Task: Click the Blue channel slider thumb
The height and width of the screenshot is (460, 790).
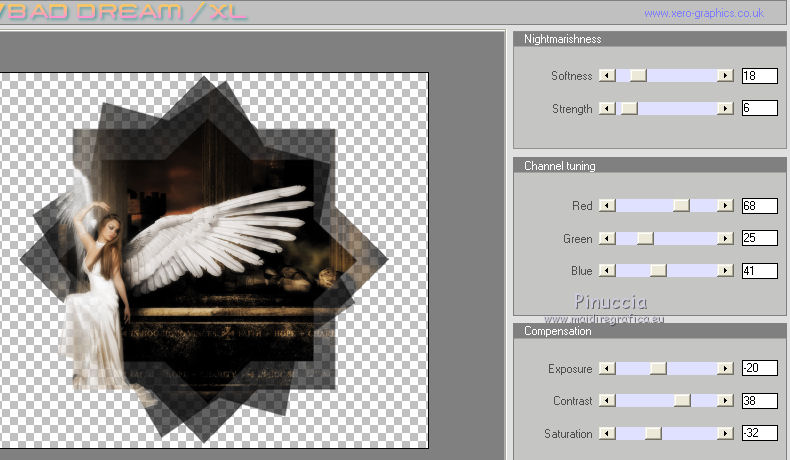Action: [659, 271]
